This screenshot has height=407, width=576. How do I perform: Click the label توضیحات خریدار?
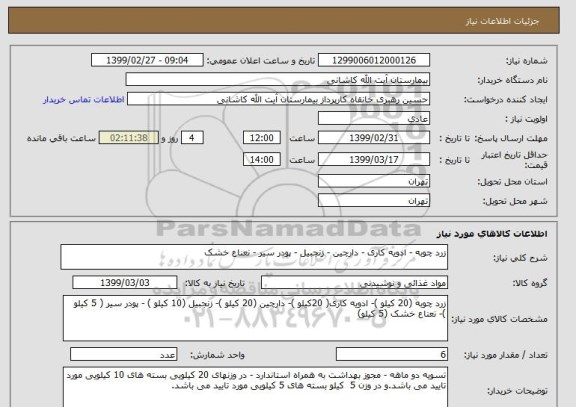[517, 391]
